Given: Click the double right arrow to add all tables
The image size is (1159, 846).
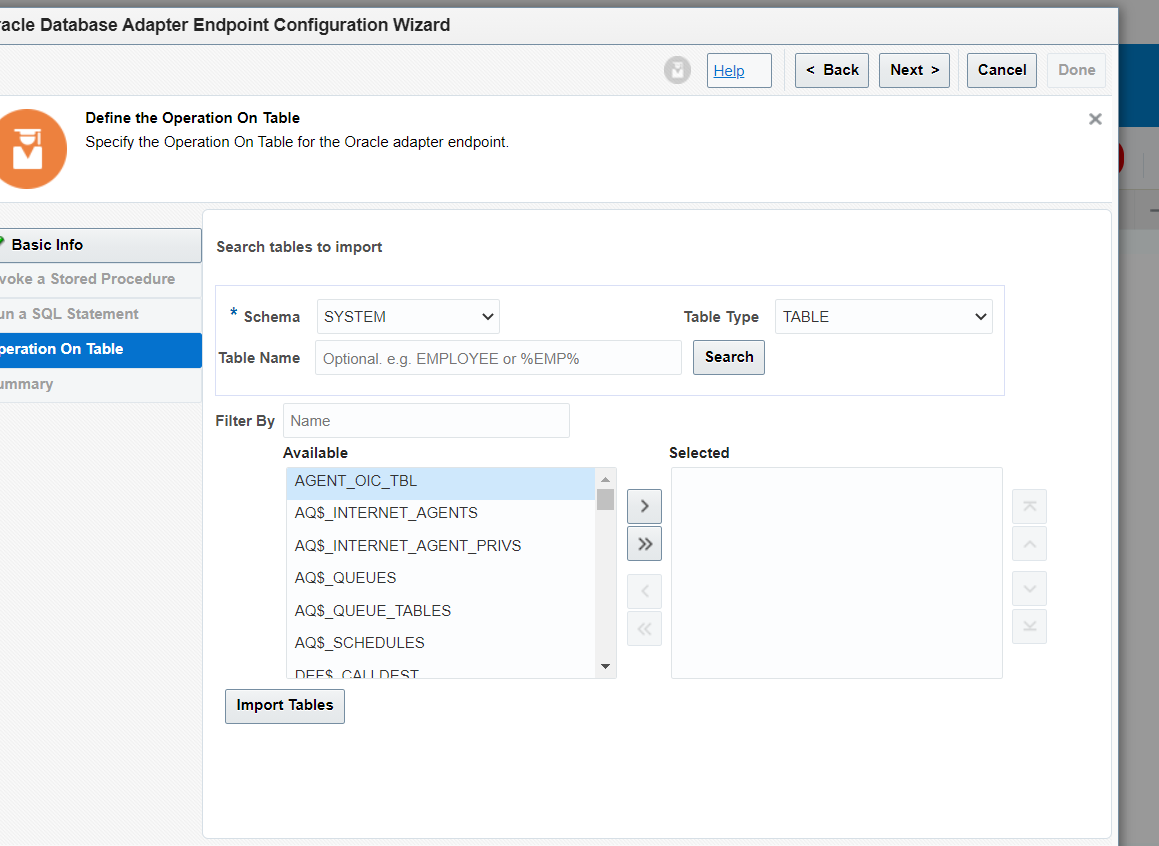Looking at the screenshot, I should tap(644, 543).
